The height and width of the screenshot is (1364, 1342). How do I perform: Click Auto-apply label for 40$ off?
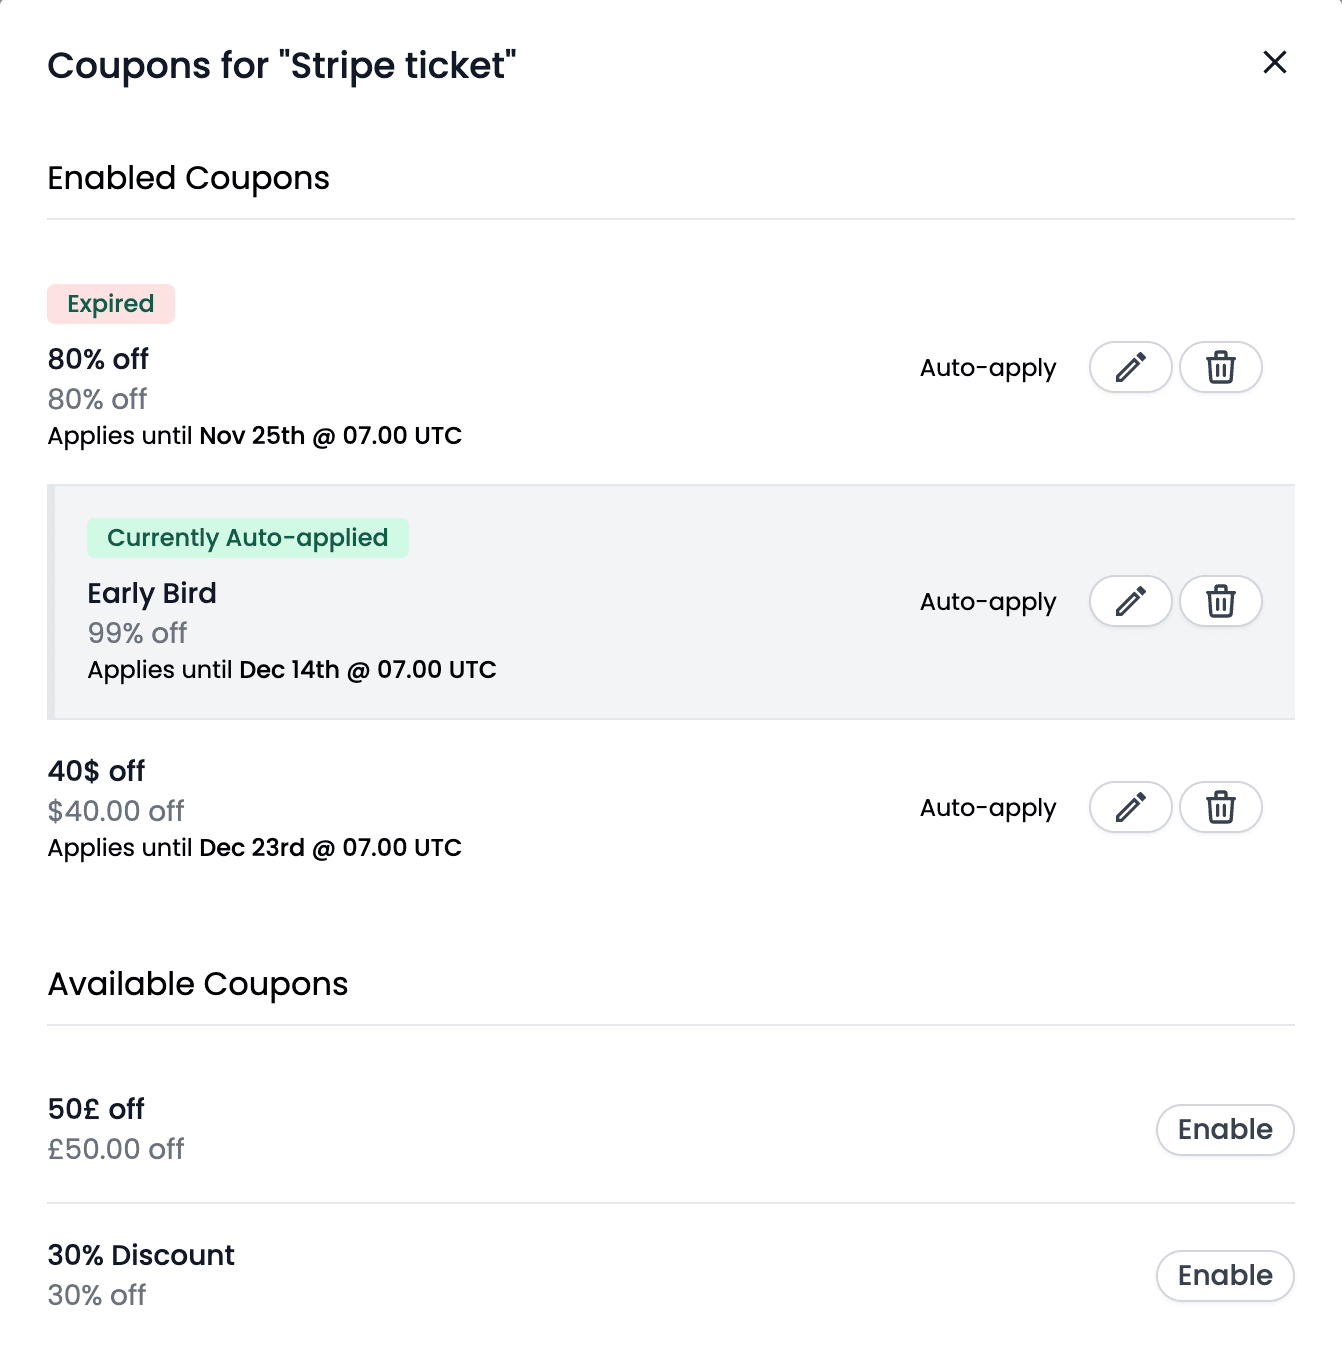click(x=988, y=808)
